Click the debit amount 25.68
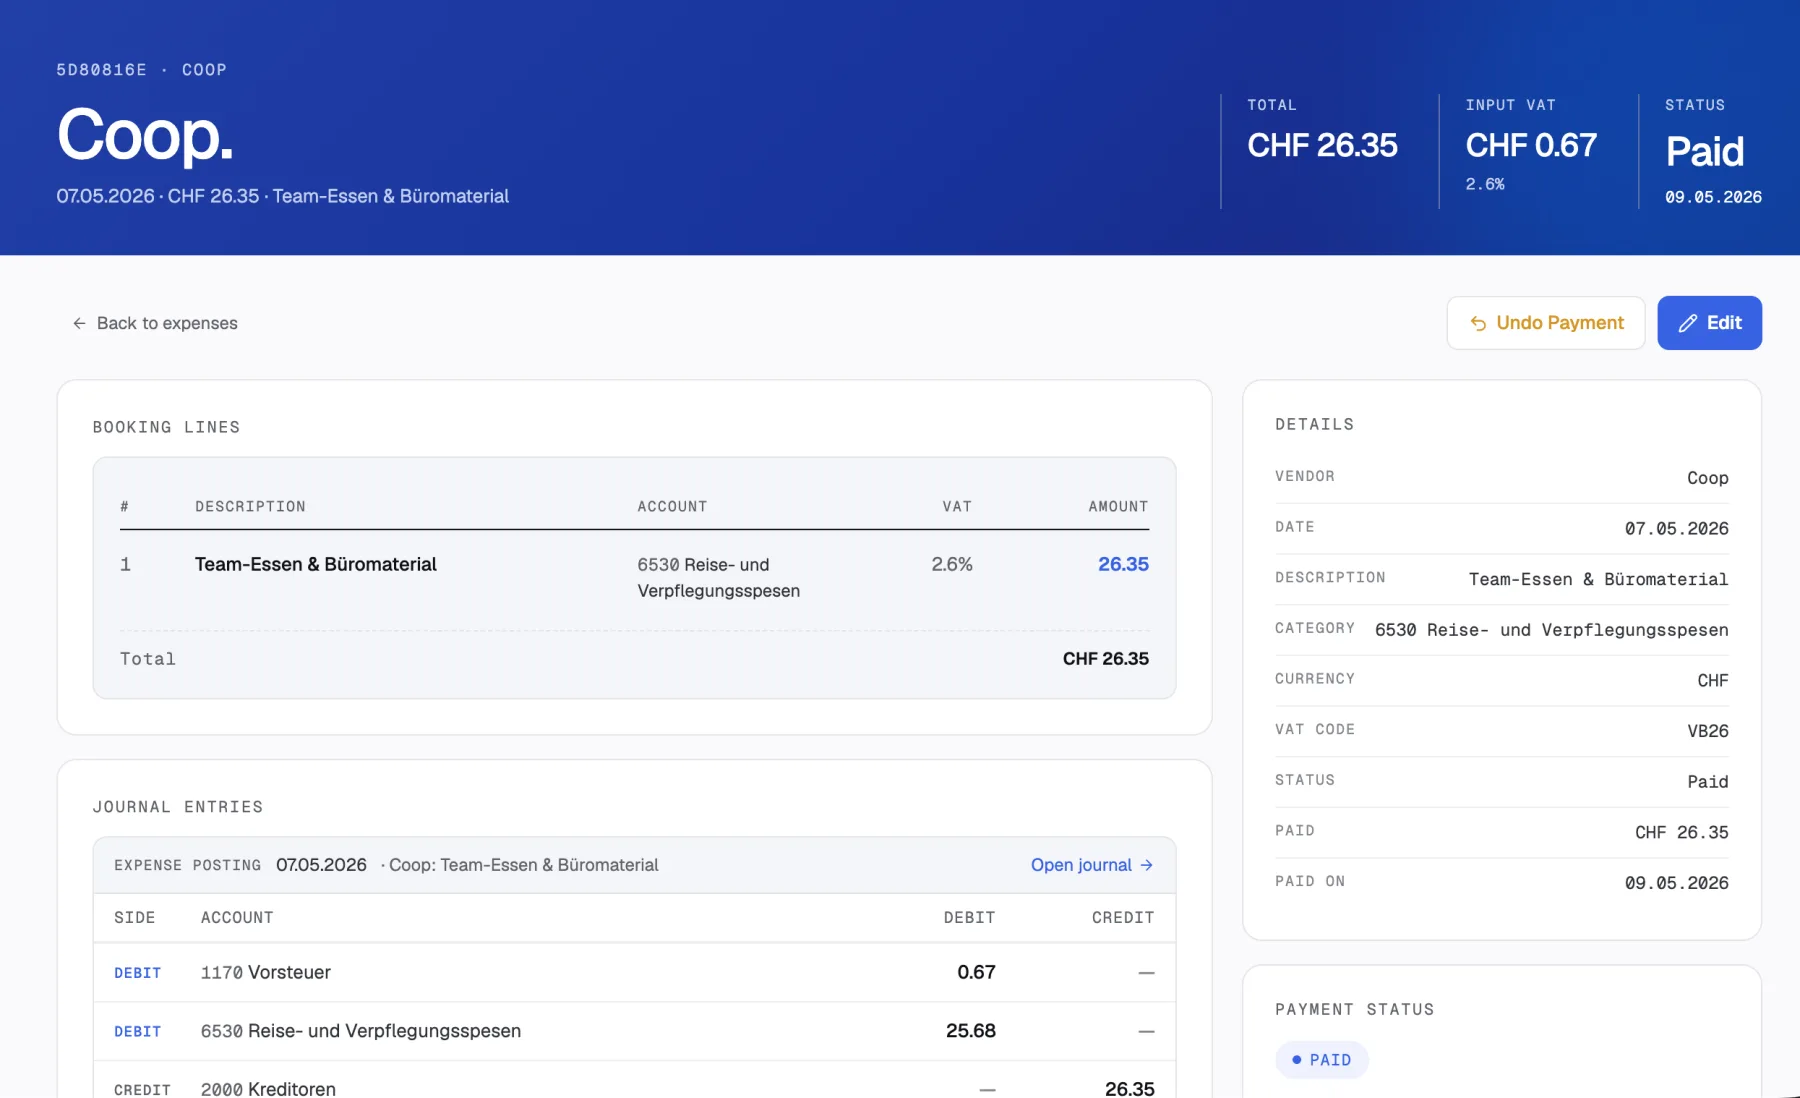The image size is (1800, 1098). [x=971, y=1031]
